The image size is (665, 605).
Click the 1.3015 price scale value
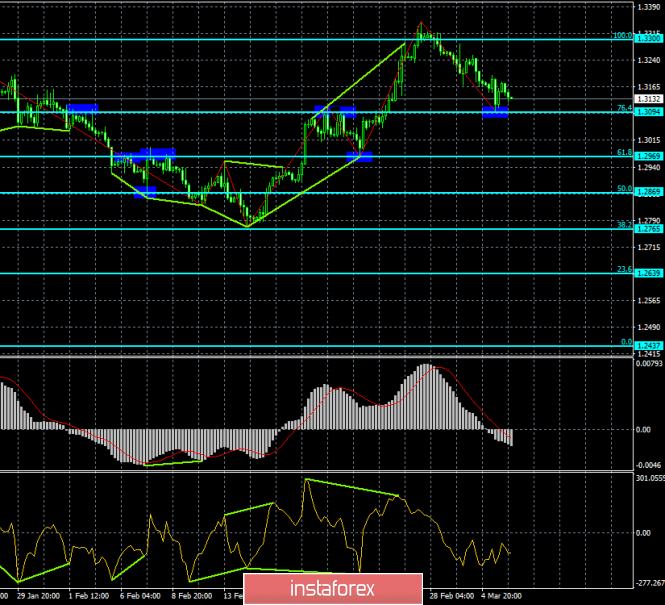coord(649,140)
